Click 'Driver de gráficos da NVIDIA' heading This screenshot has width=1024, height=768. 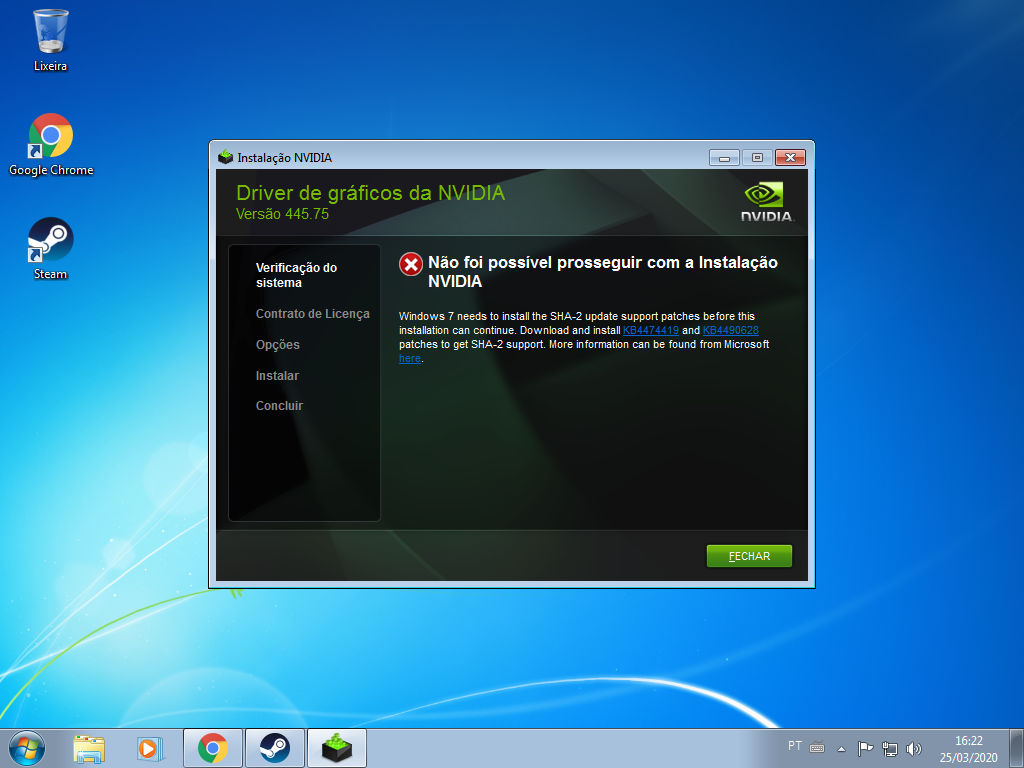[370, 193]
